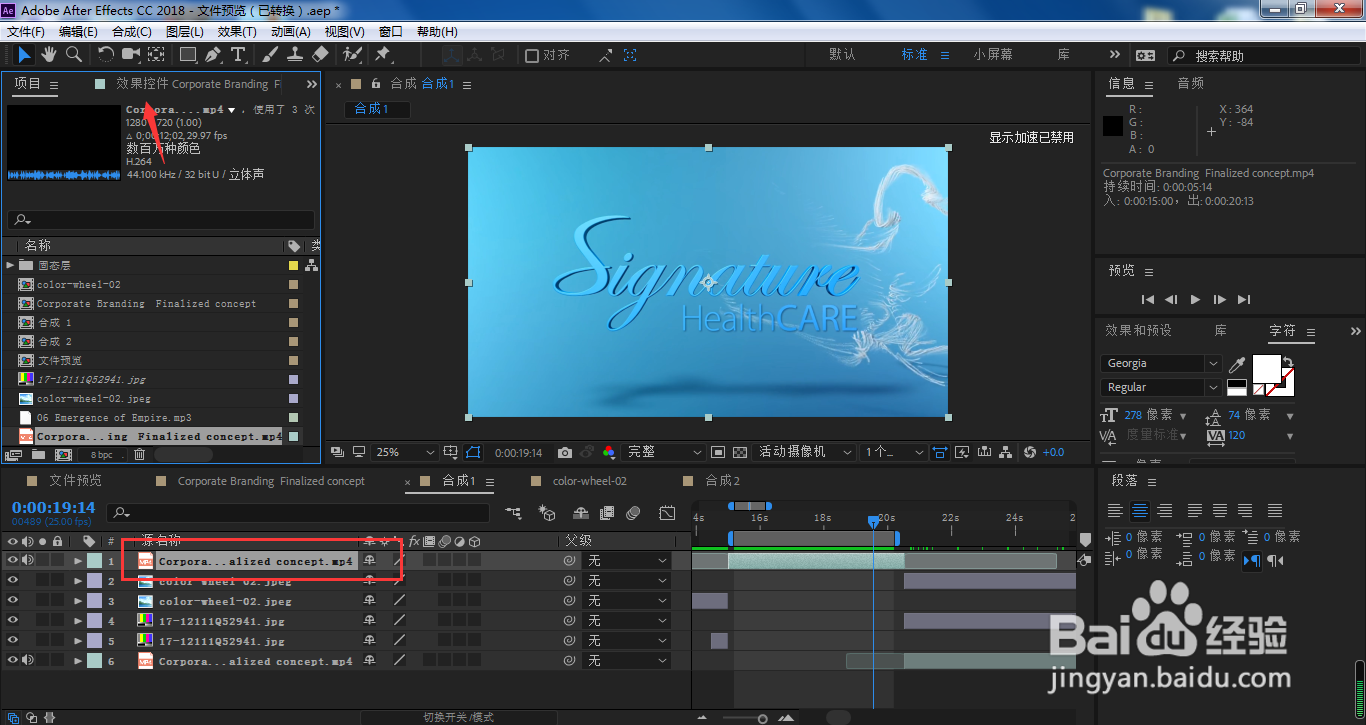
Task: Open the 活动摄像机 camera view dropdown
Action: (805, 452)
